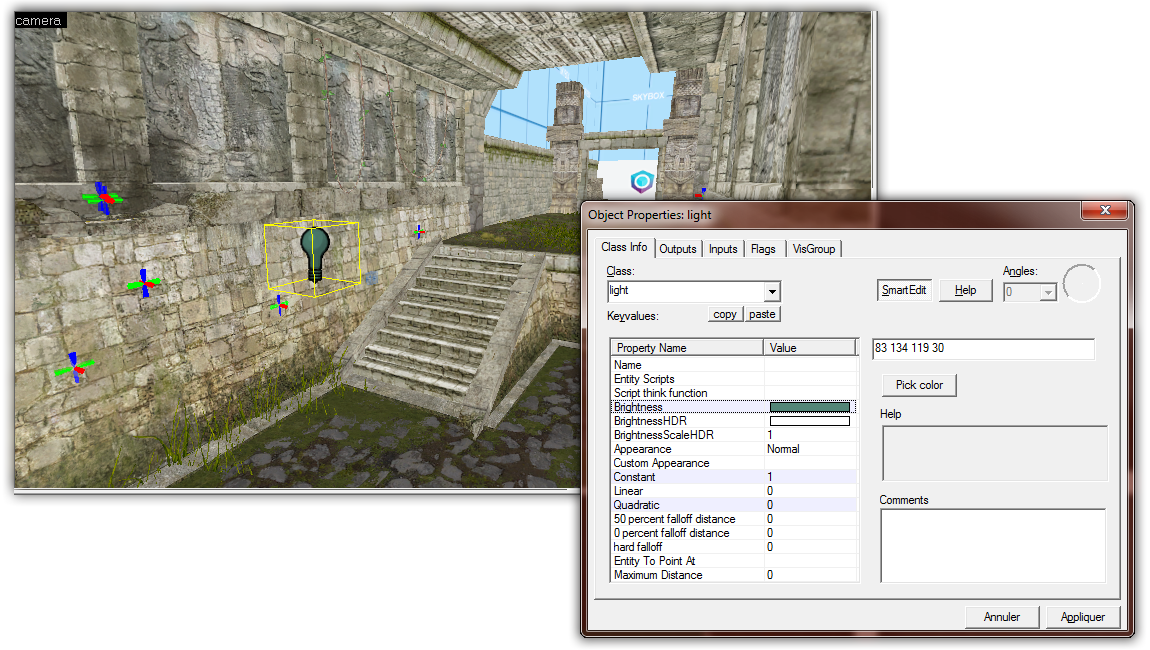Click the Appliquer button
The width and height of the screenshot is (1150, 650).
pos(1084,617)
